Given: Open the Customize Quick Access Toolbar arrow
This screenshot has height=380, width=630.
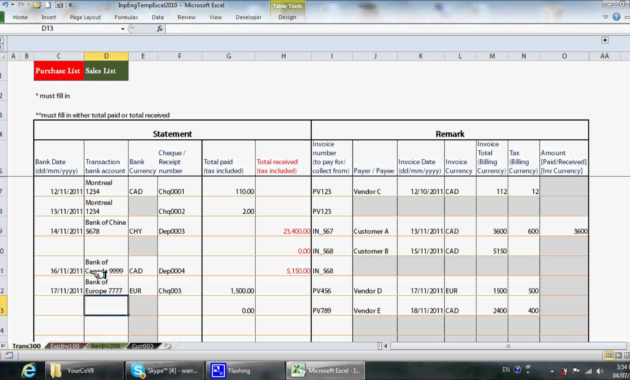Looking at the screenshot, I should point(70,5).
